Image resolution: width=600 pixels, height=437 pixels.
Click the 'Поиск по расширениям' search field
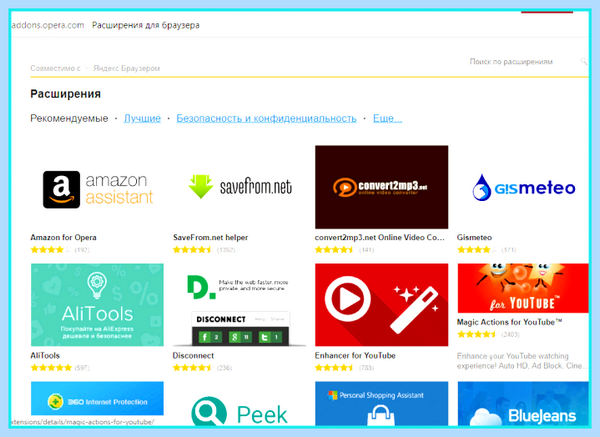click(511, 62)
